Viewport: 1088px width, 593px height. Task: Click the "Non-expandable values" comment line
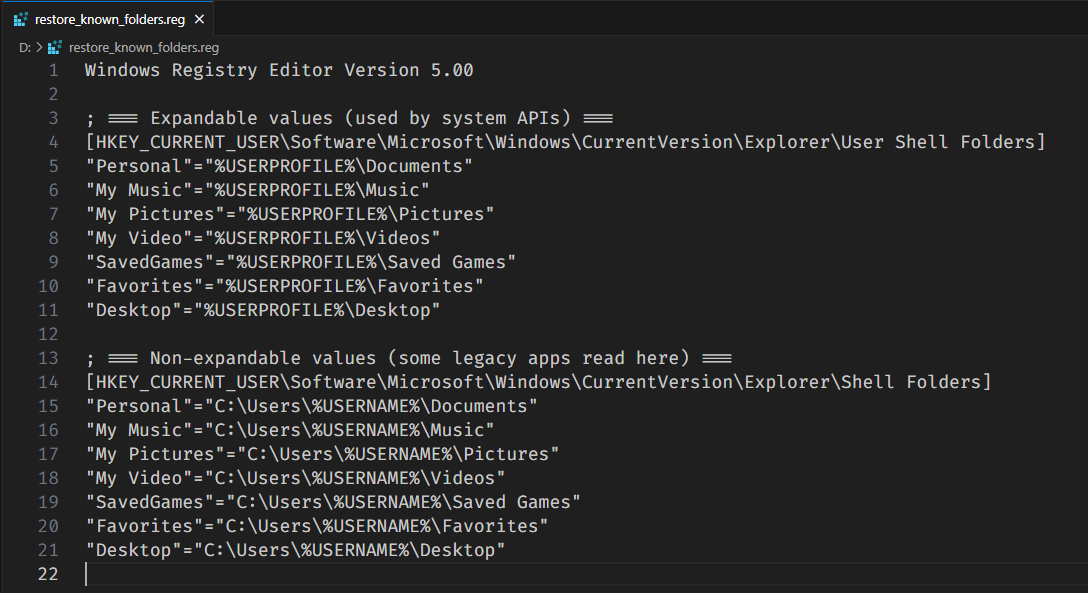408,358
